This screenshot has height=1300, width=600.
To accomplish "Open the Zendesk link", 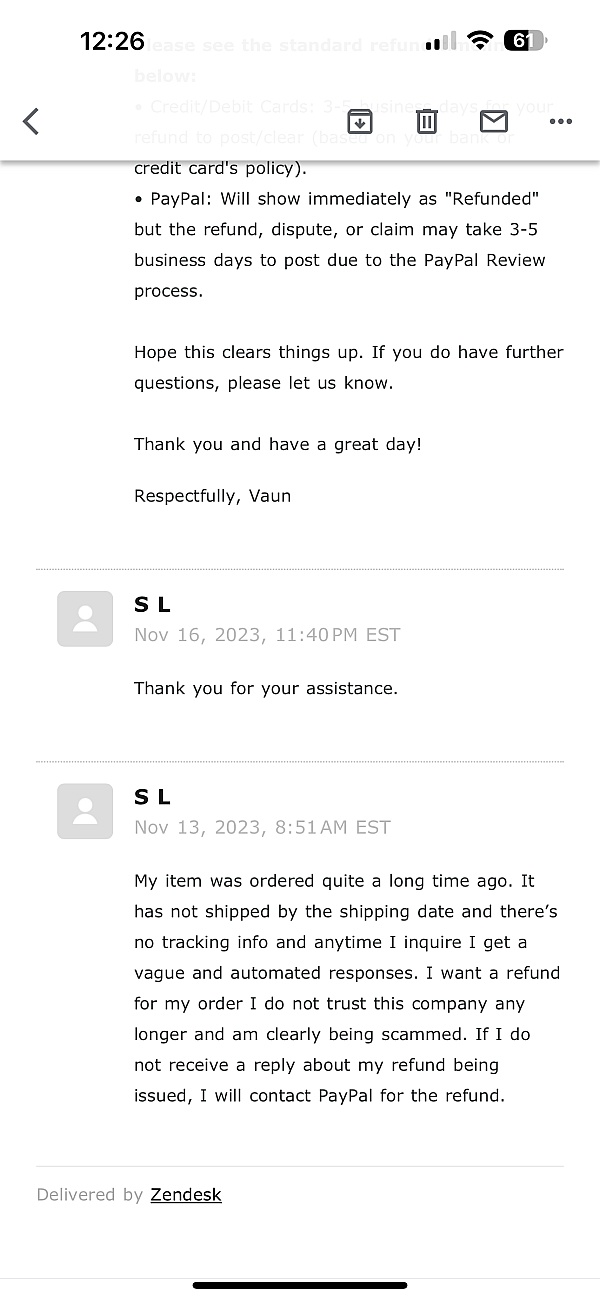I will point(186,1194).
